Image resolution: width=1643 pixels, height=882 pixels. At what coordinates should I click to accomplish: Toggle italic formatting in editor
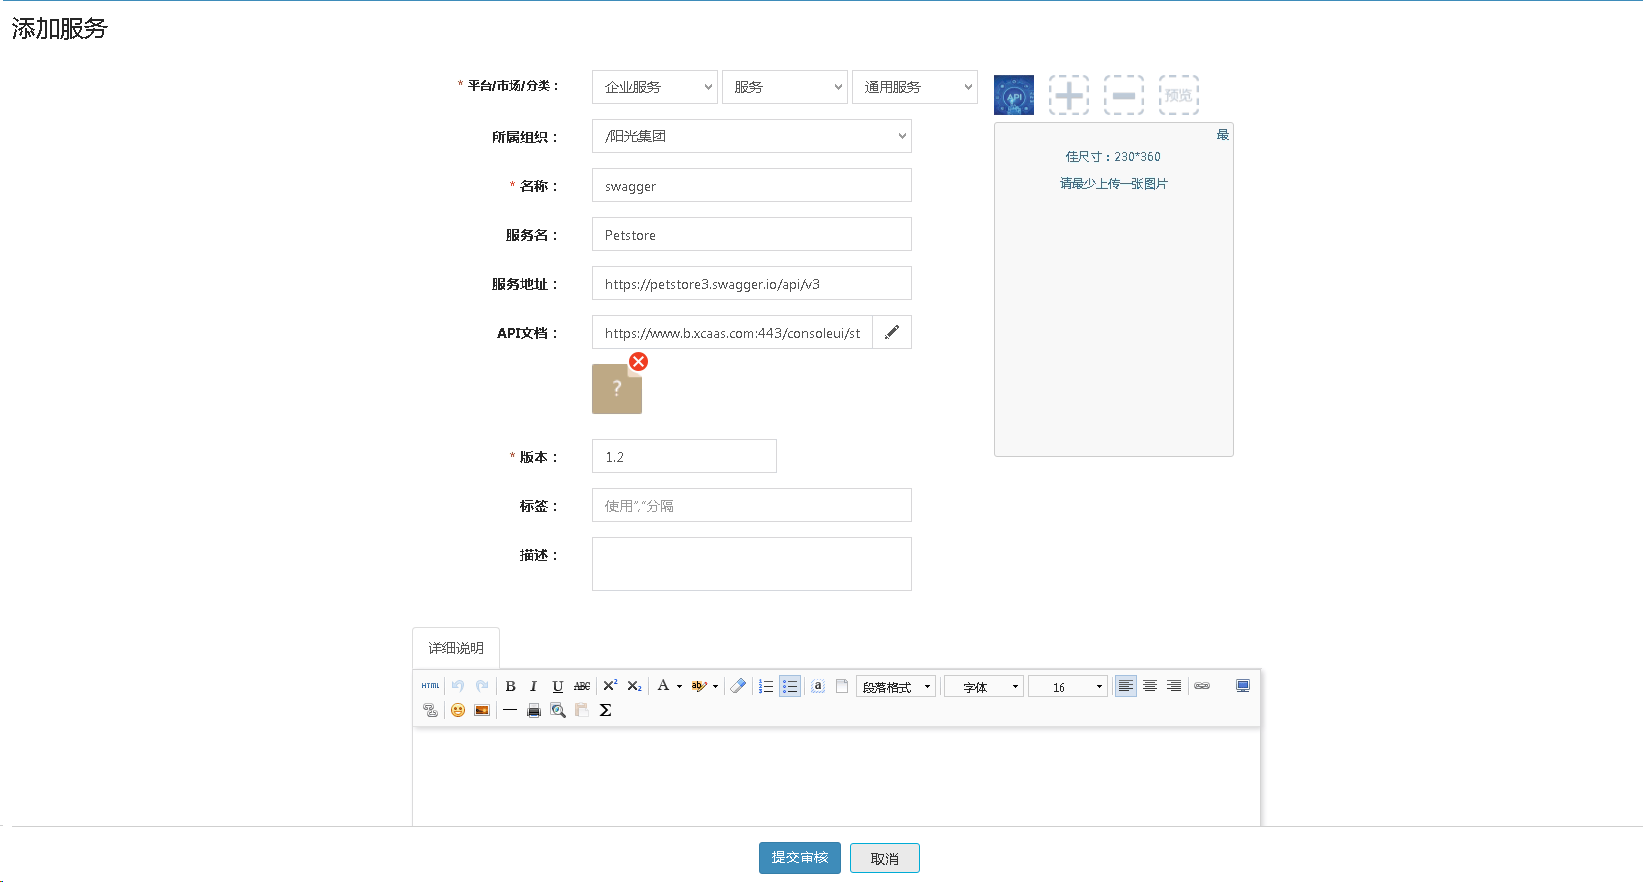534,686
